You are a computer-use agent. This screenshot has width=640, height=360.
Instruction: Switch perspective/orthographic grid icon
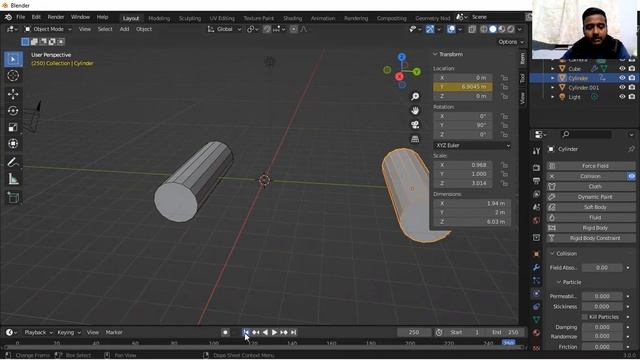pyautogui.click(x=415, y=139)
